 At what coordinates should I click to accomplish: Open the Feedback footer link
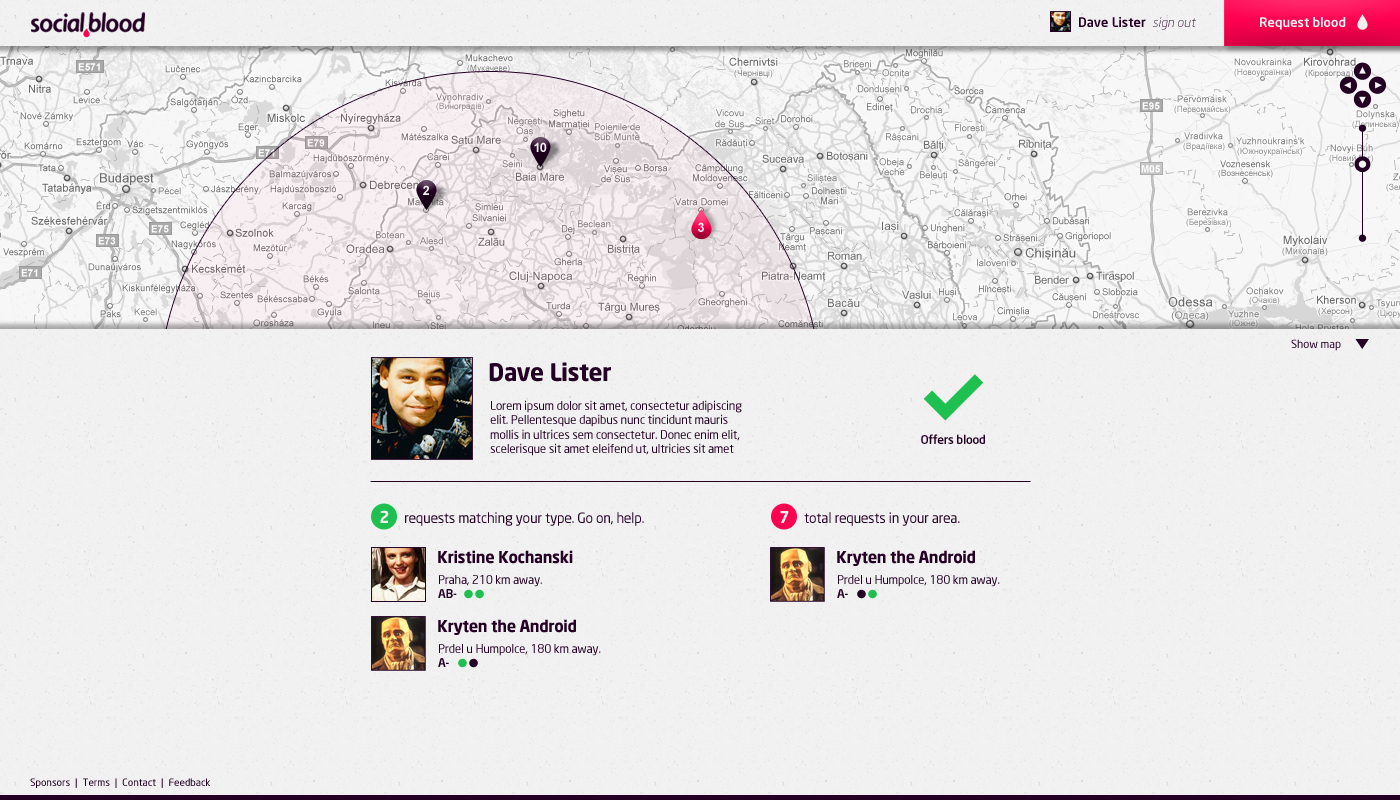pyautogui.click(x=189, y=782)
